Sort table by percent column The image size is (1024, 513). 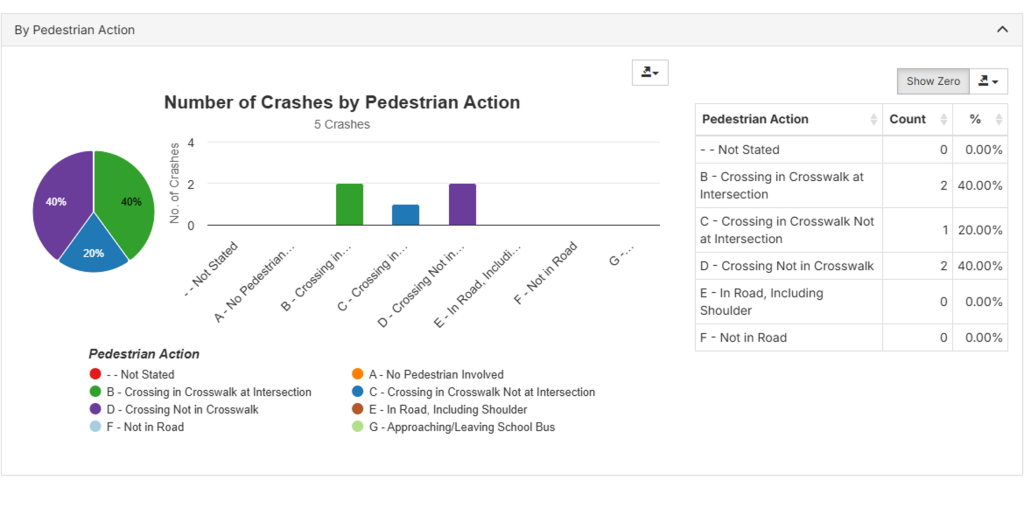(980, 119)
